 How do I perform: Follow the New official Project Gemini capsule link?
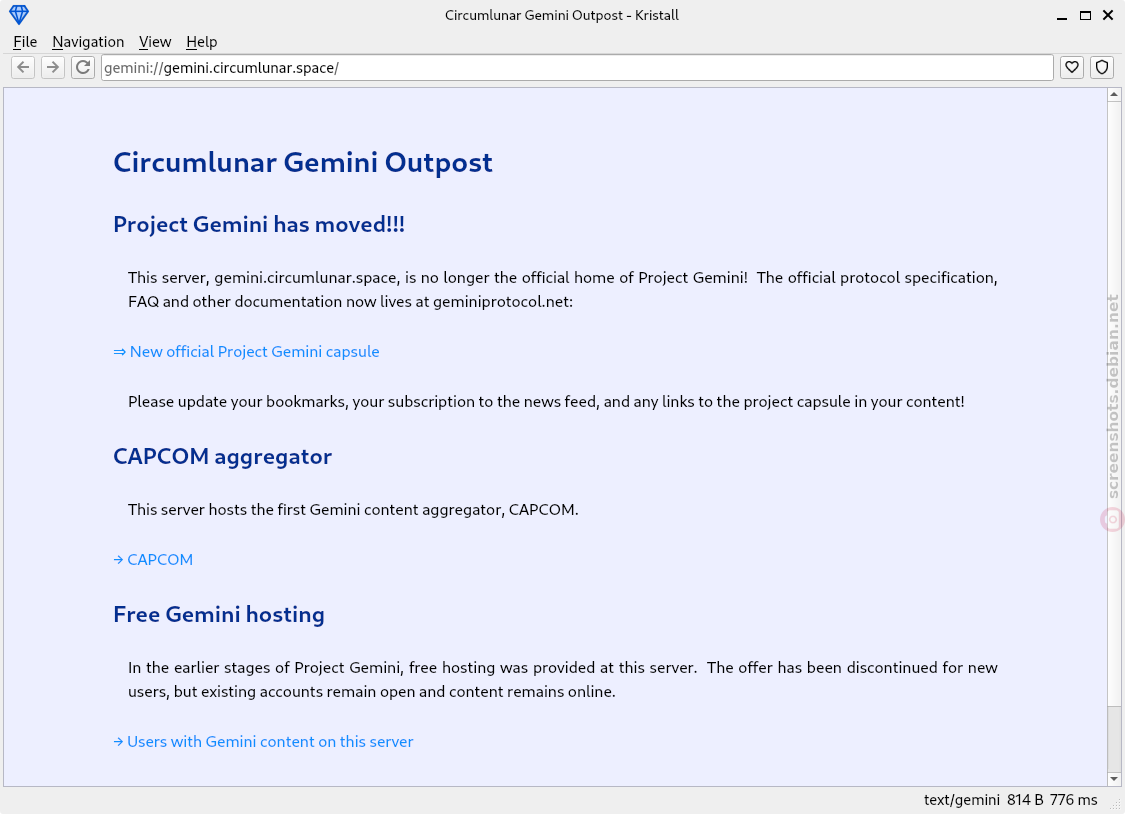coord(246,351)
